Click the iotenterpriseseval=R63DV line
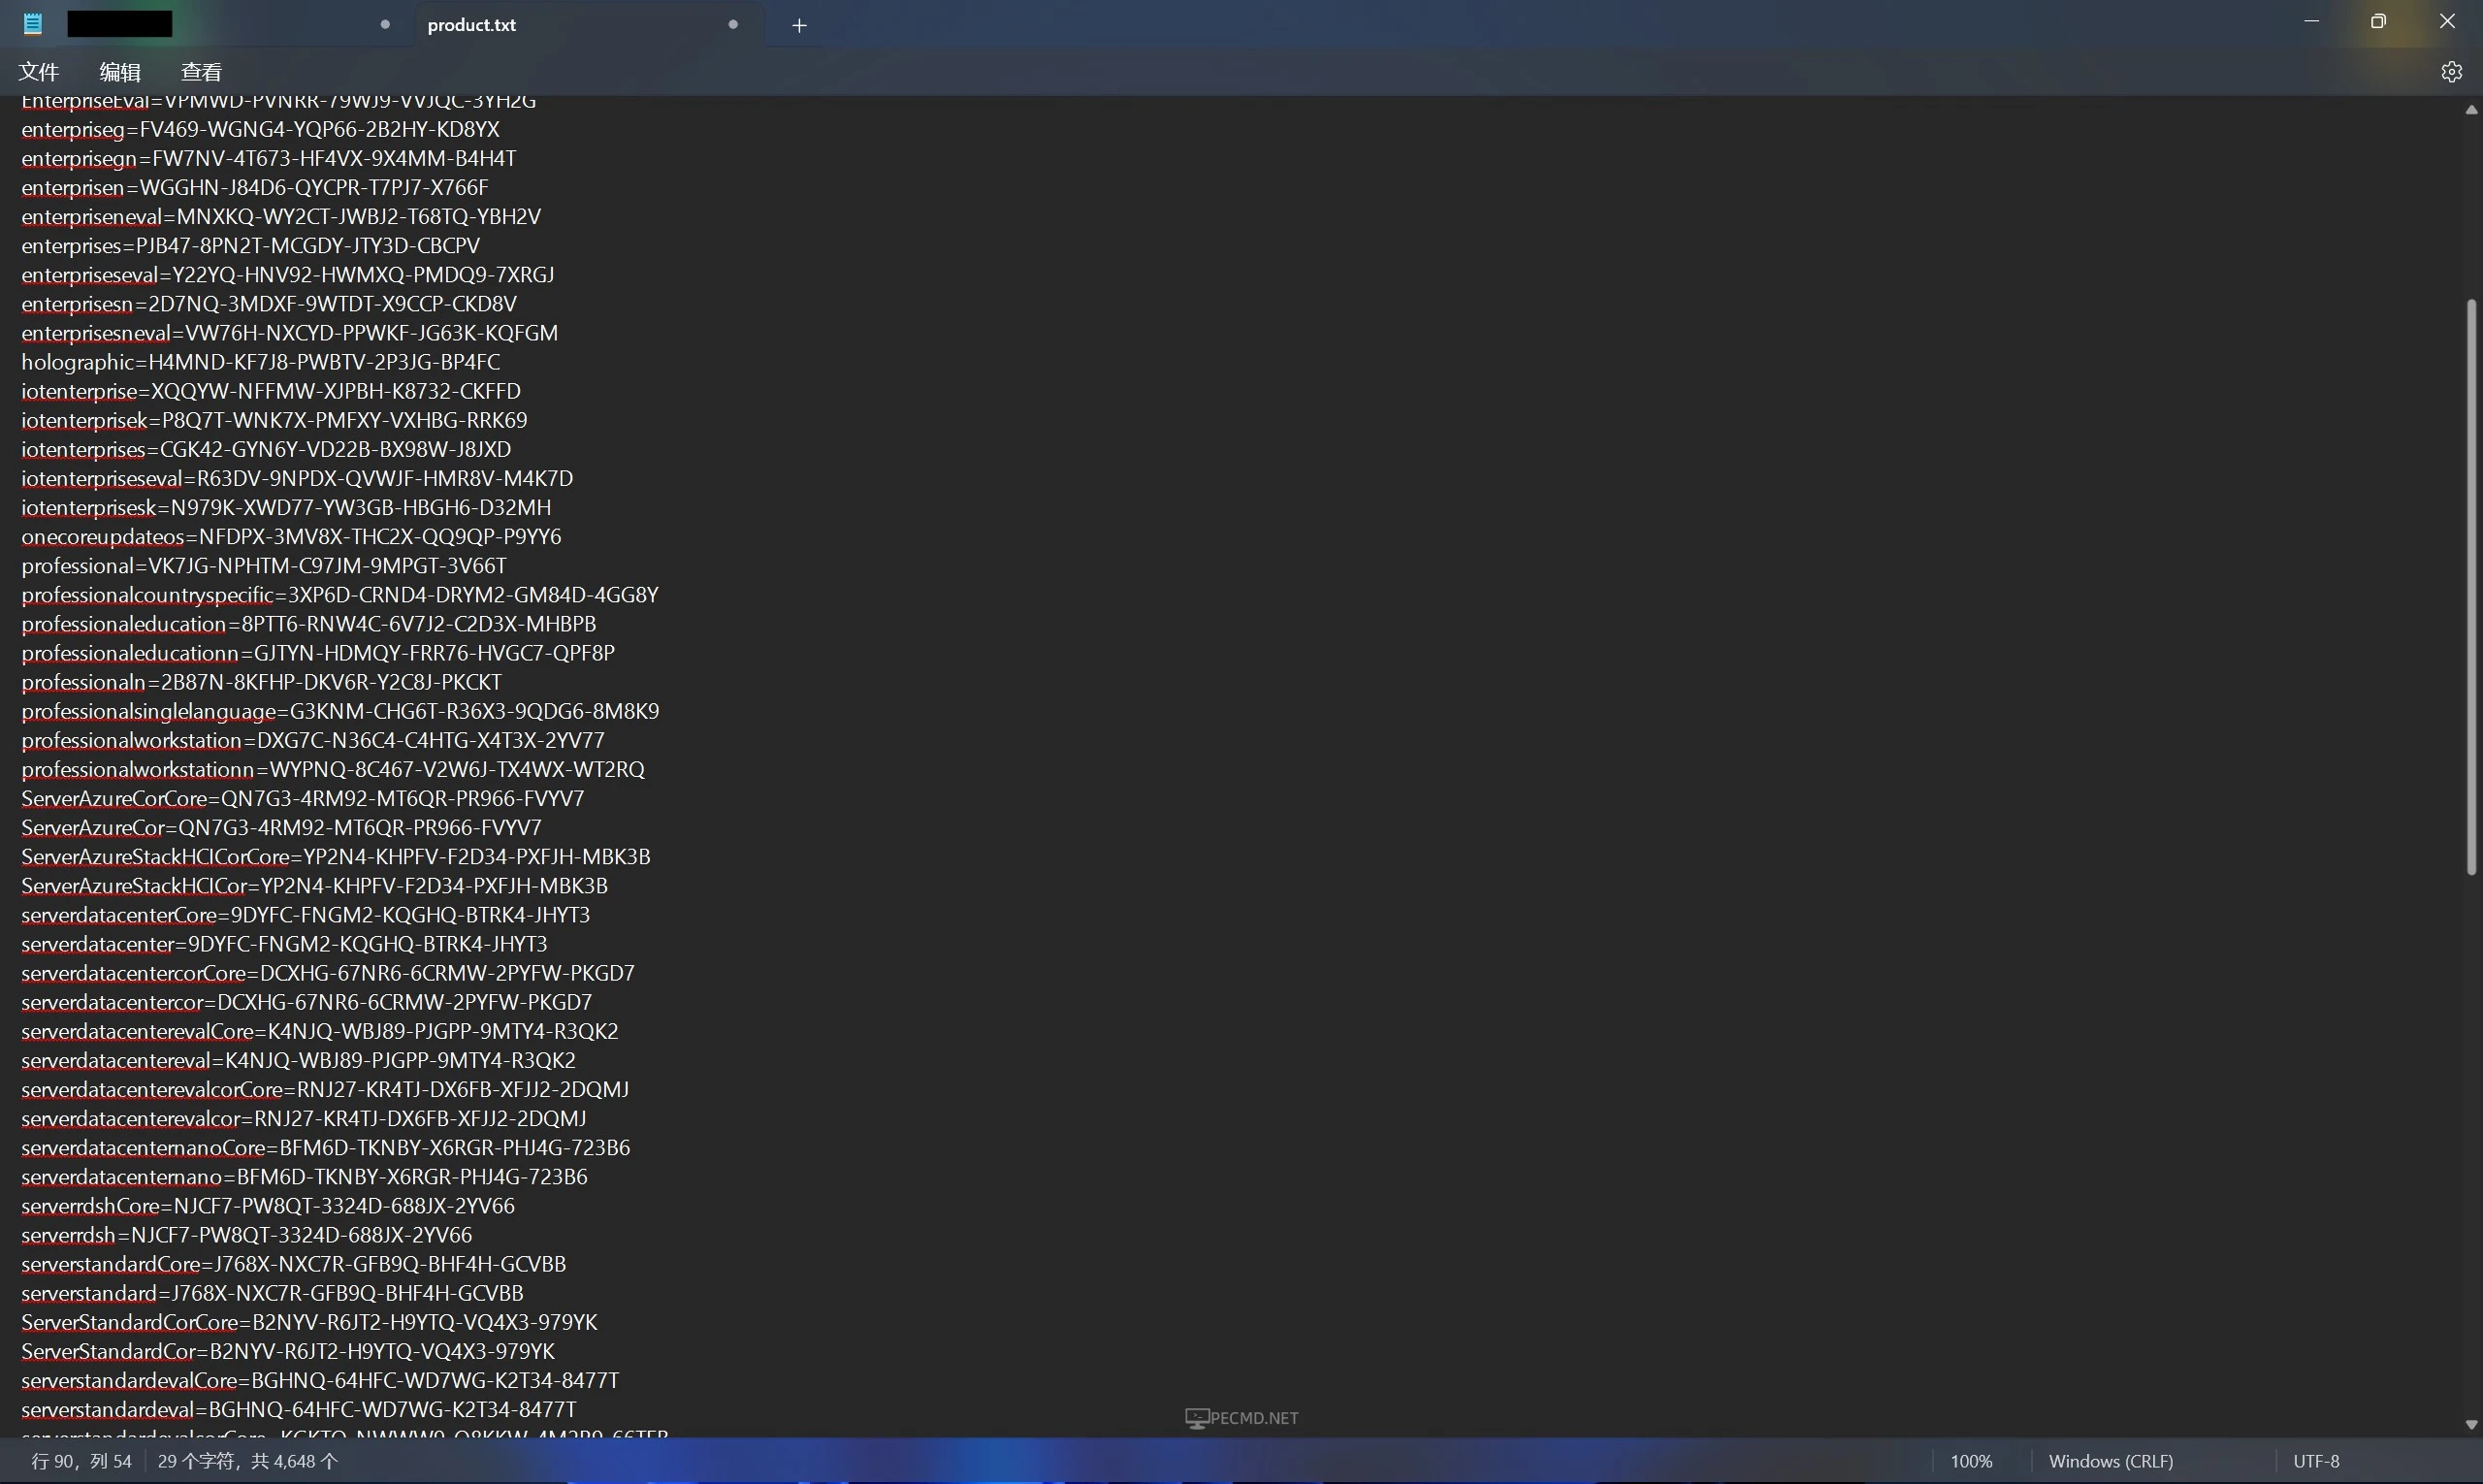The image size is (2483, 1484). (297, 478)
